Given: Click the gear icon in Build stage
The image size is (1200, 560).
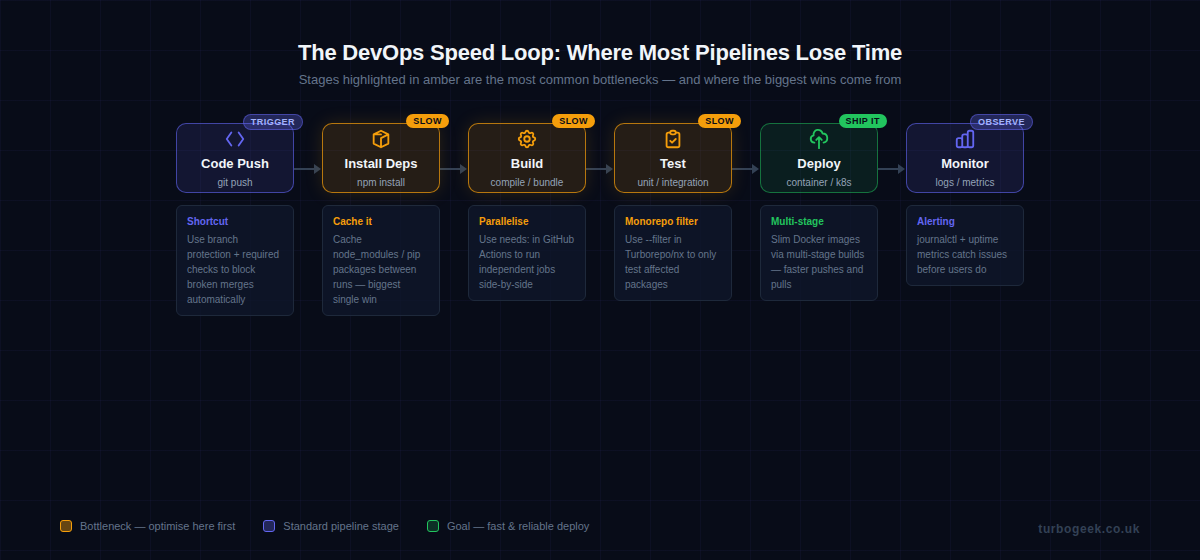Looking at the screenshot, I should click(x=527, y=139).
